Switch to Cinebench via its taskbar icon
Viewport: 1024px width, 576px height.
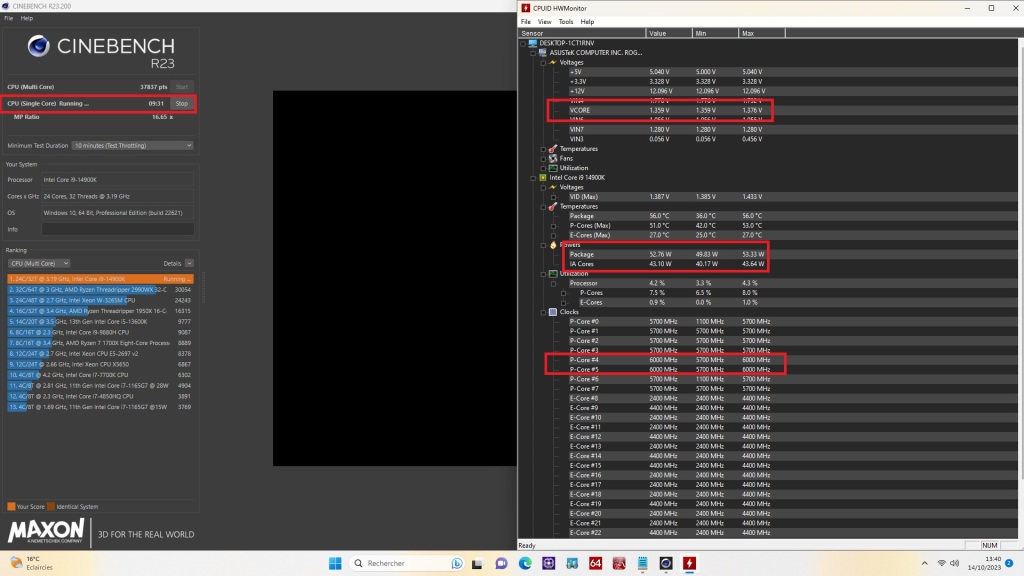[666, 564]
